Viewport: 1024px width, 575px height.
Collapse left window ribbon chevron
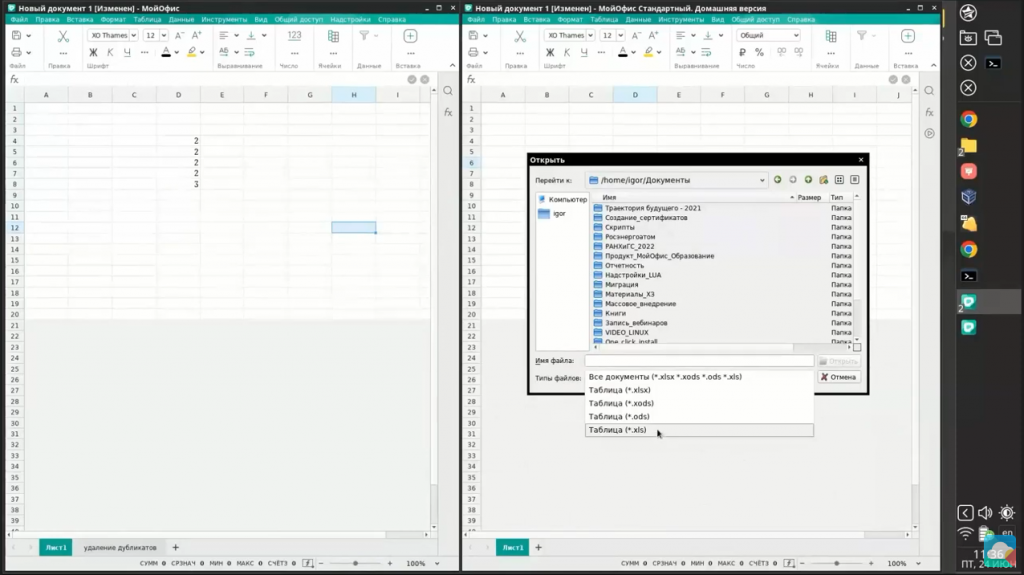[452, 65]
